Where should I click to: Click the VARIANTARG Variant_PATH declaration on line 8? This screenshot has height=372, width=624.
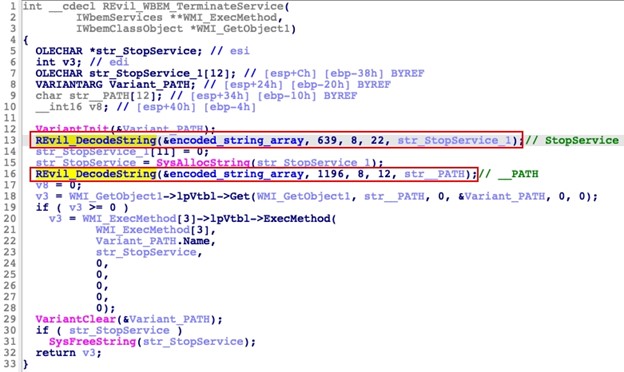point(116,84)
